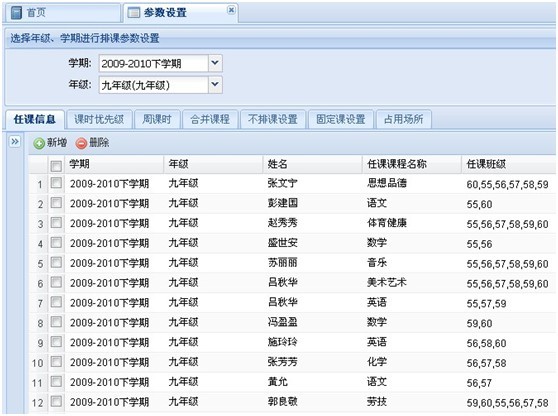
Task: Open the 合并课程 tab
Action: pyautogui.click(x=210, y=119)
